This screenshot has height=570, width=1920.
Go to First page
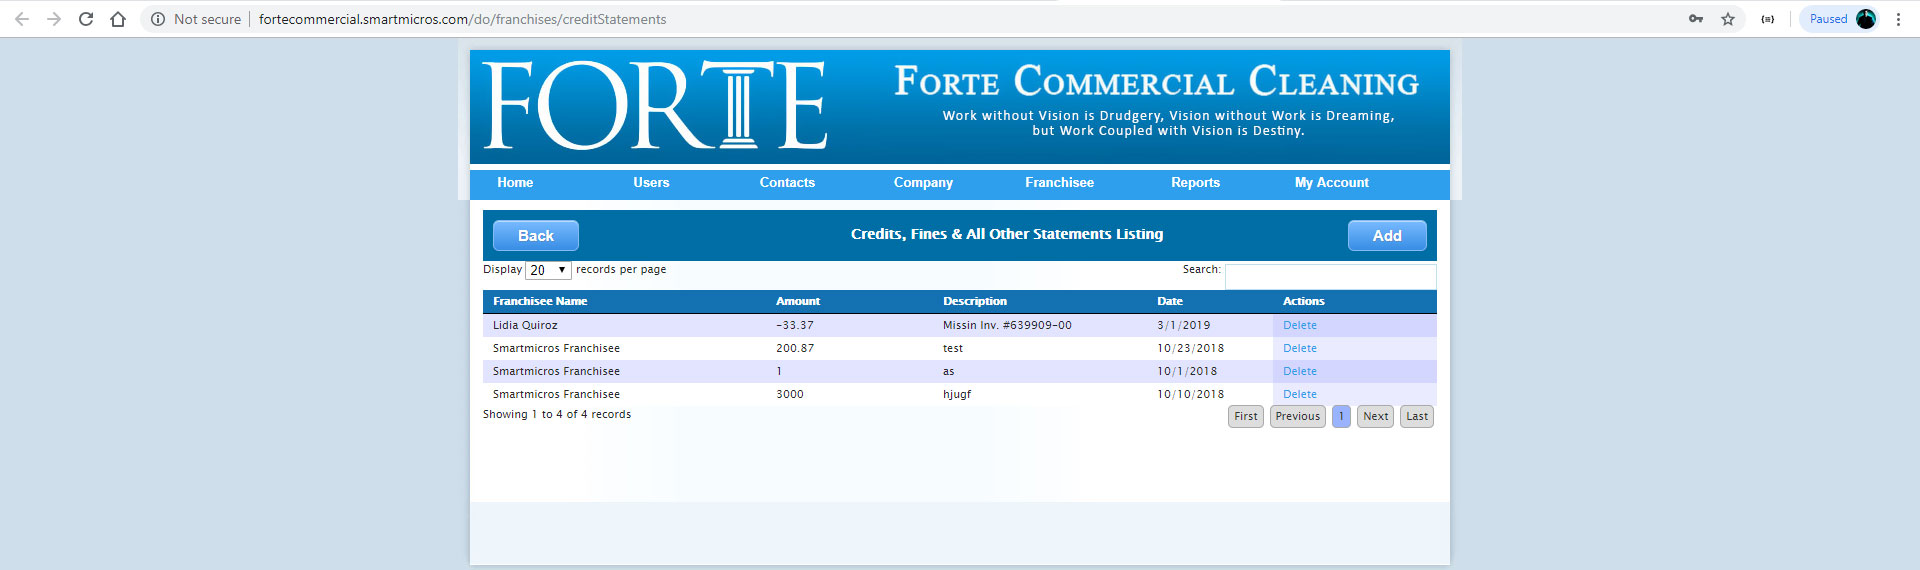click(1246, 416)
